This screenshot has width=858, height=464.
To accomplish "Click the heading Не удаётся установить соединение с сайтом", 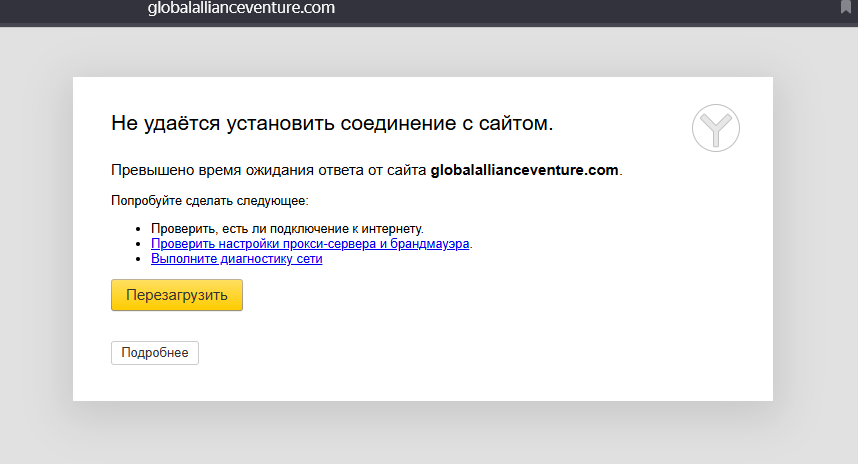I will 332,124.
